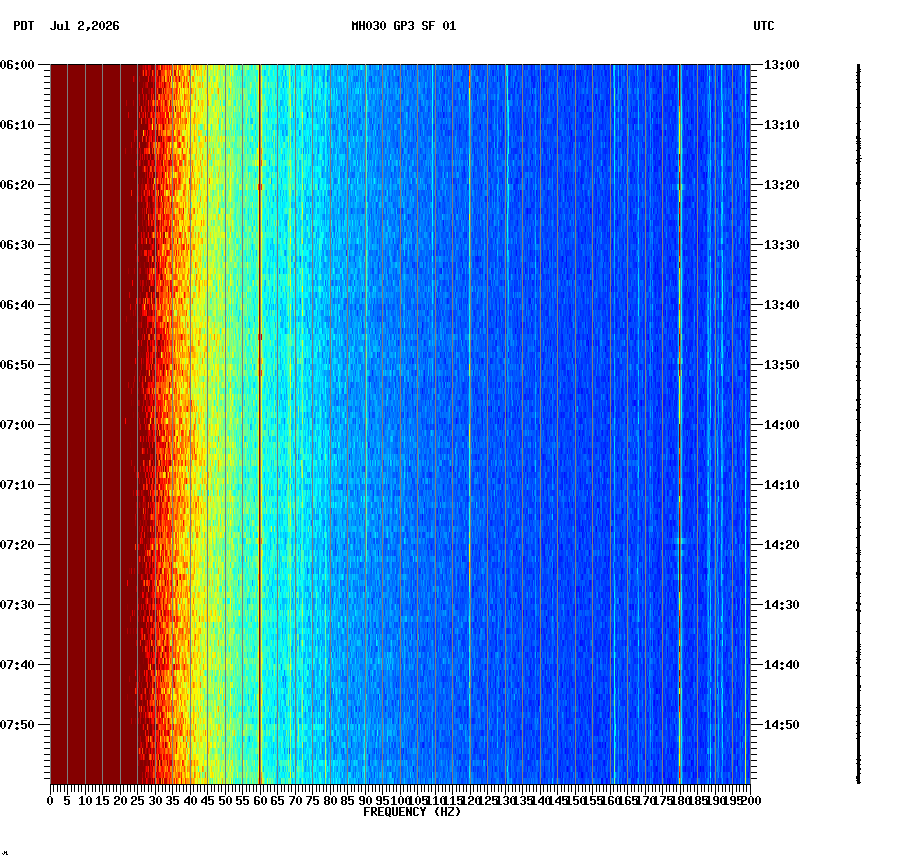Click the '07:30' PDT time label

17,605
